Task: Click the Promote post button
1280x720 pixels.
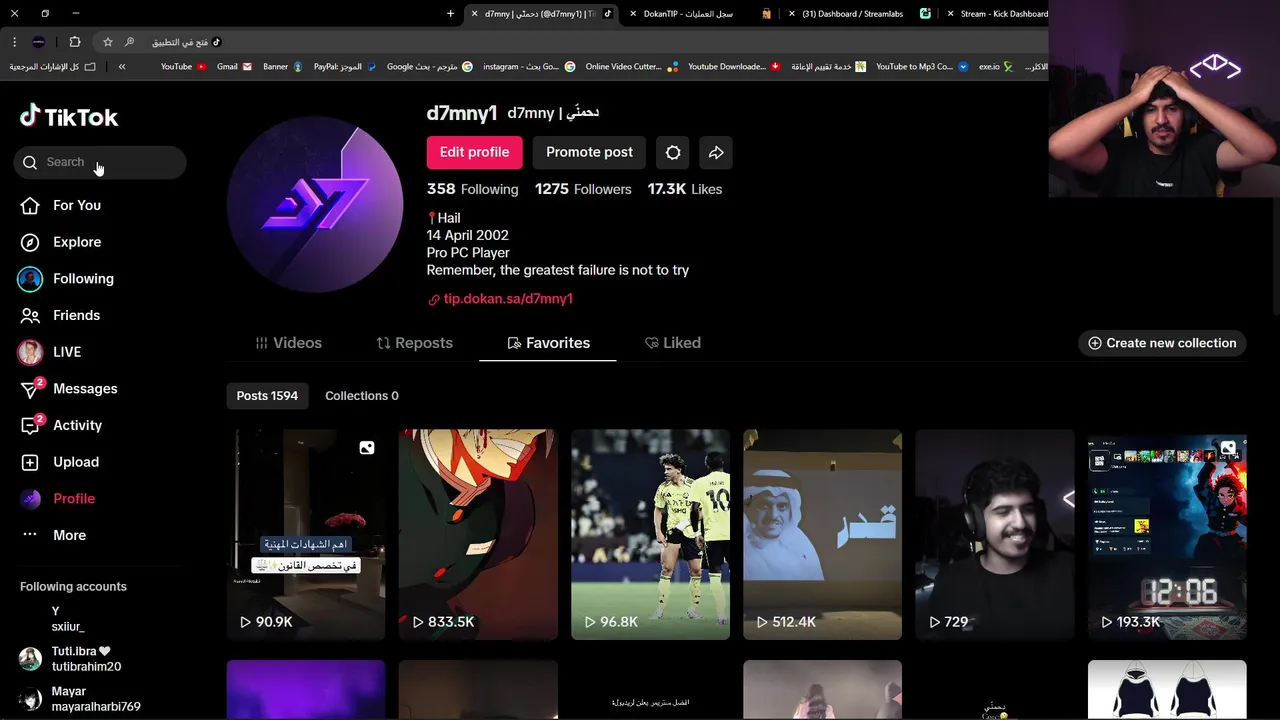Action: pyautogui.click(x=589, y=152)
